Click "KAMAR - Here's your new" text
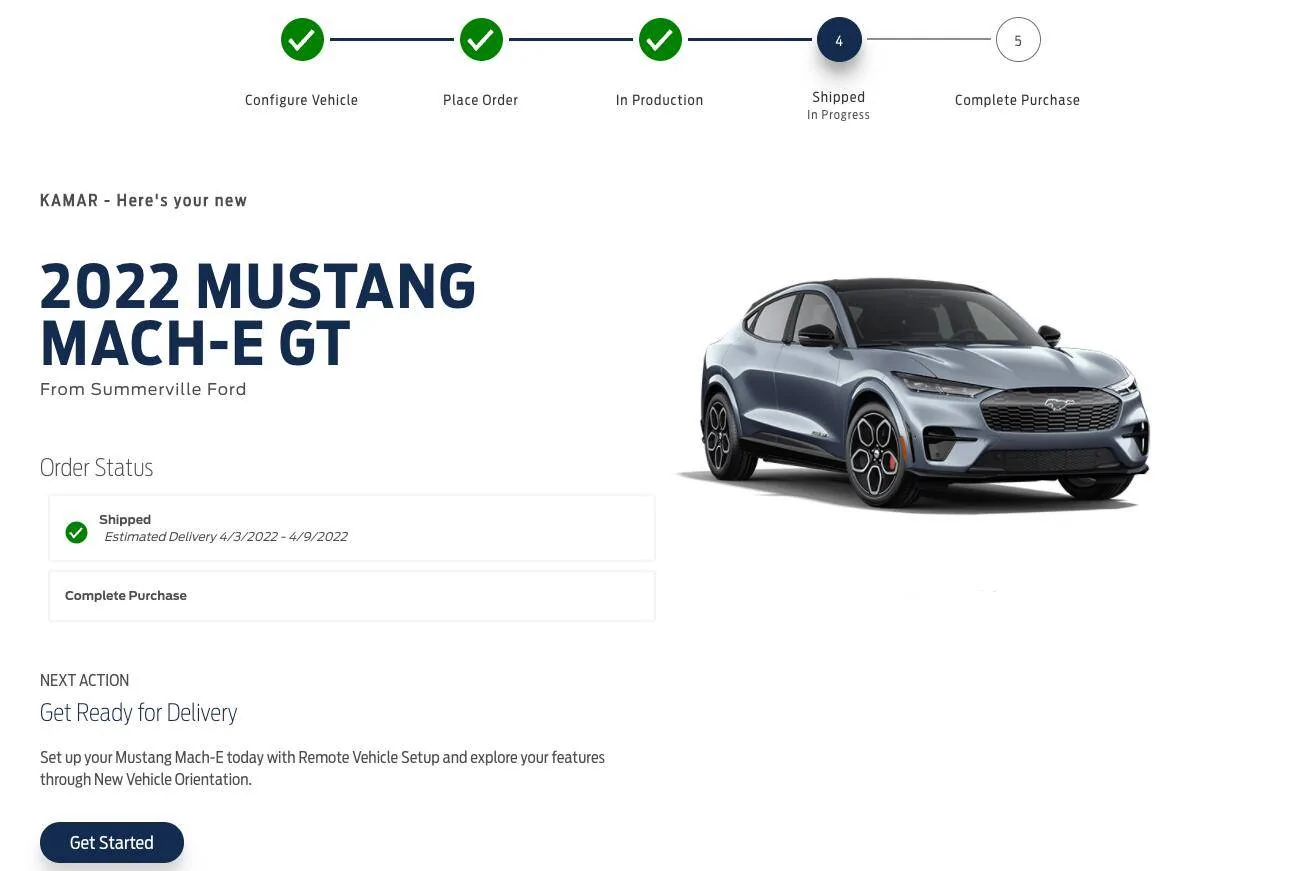Screen dimensions: 1296x871 click(x=143, y=200)
